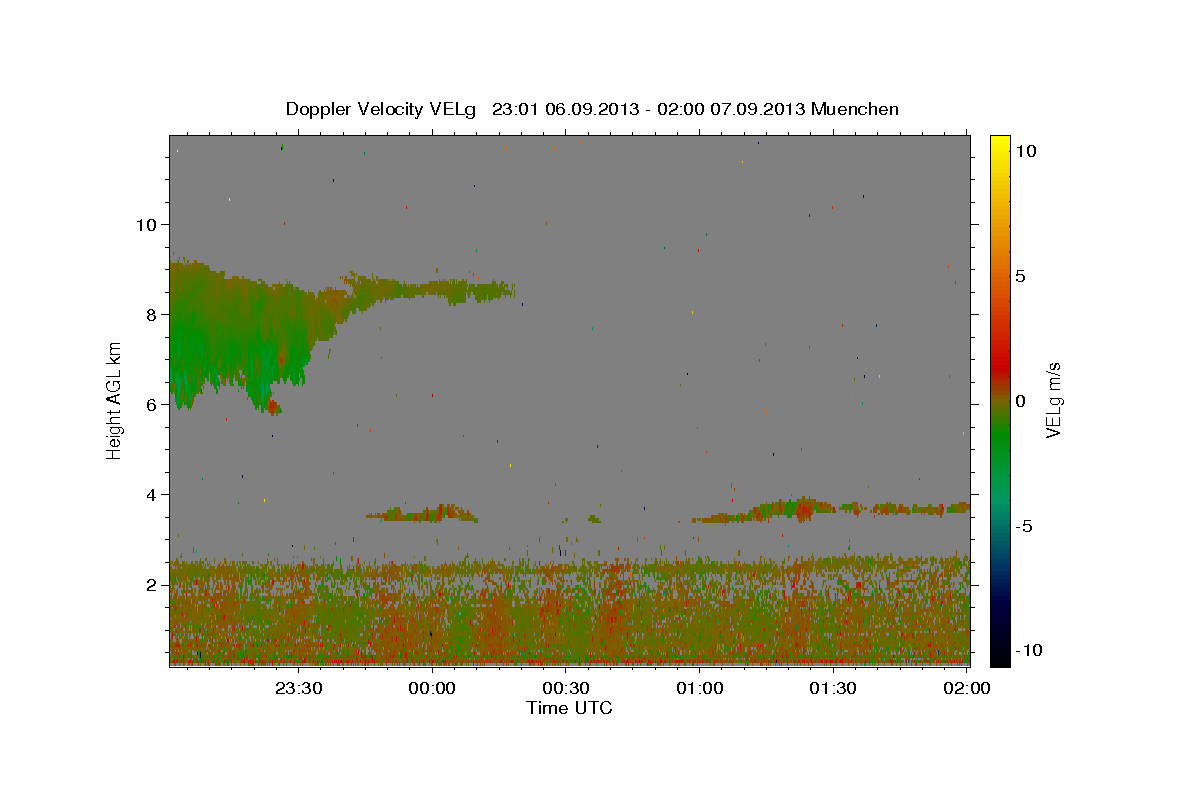Click the large green cloud at 7 km
This screenshot has height=800, width=1200.
(x=240, y=335)
